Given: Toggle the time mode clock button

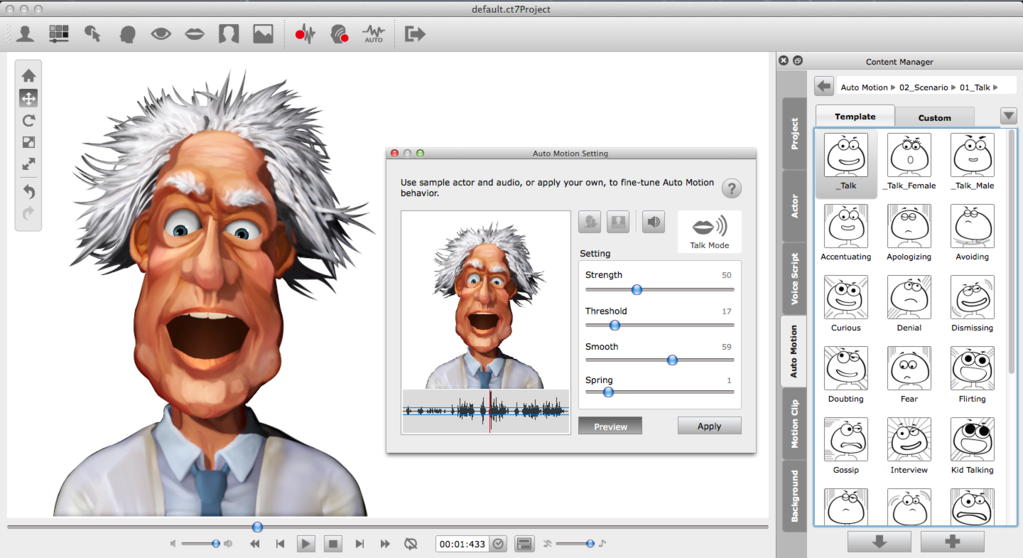Looking at the screenshot, I should tap(498, 544).
